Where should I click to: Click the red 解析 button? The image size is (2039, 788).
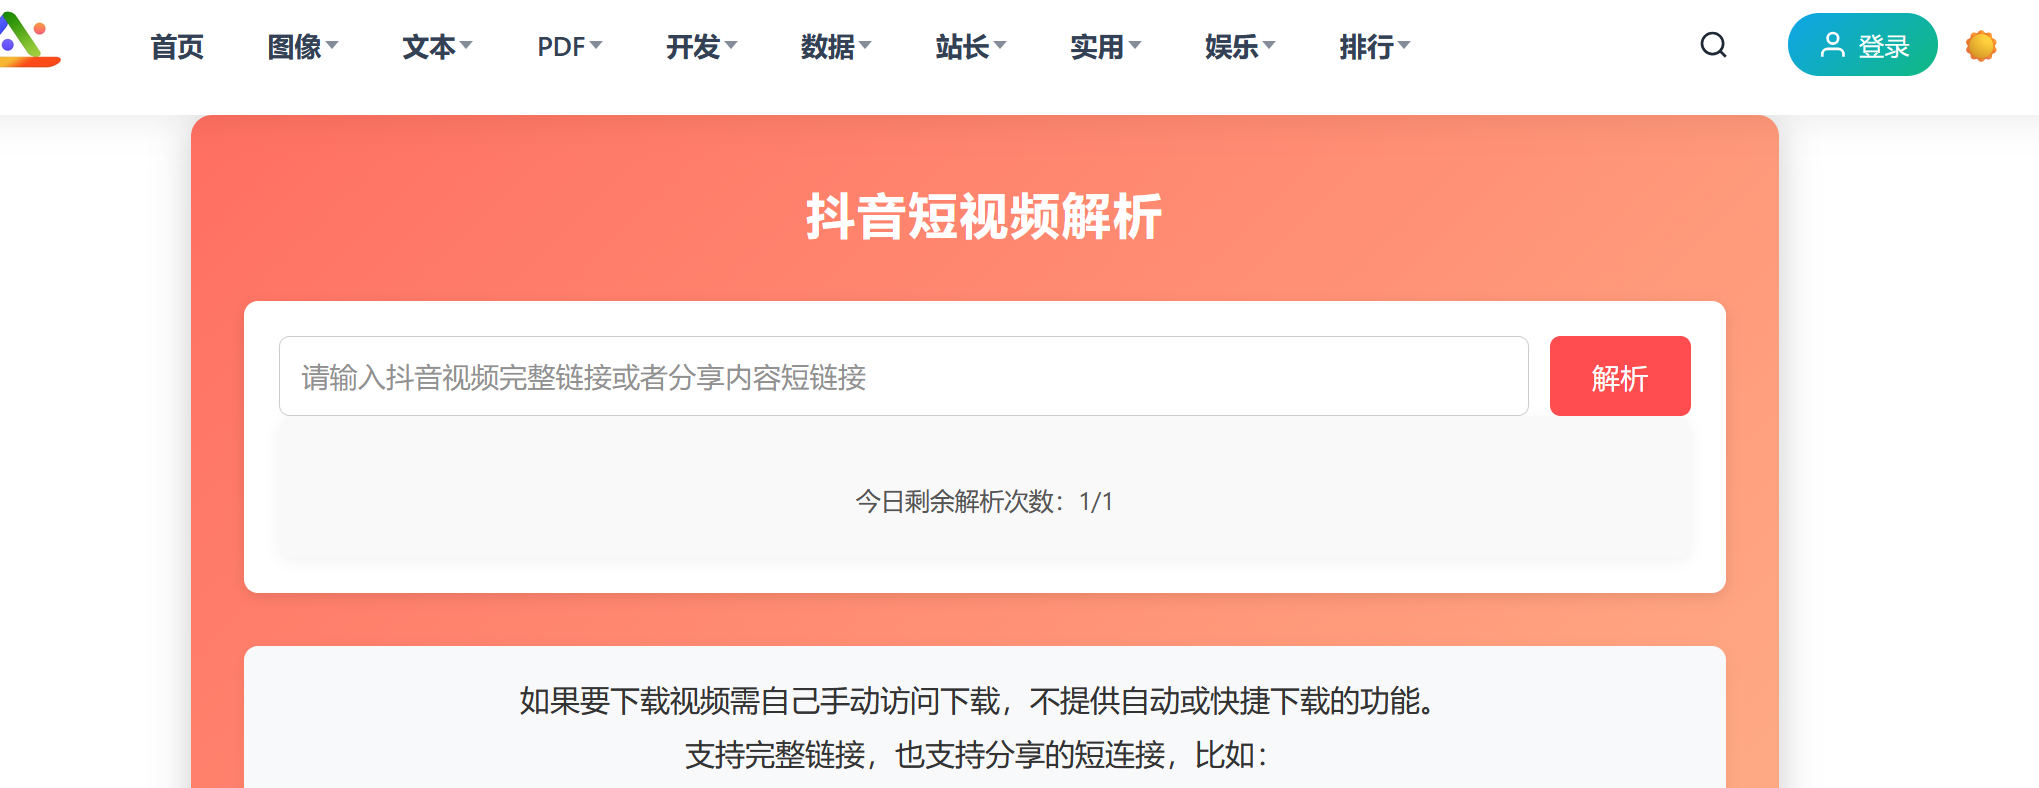click(1620, 376)
